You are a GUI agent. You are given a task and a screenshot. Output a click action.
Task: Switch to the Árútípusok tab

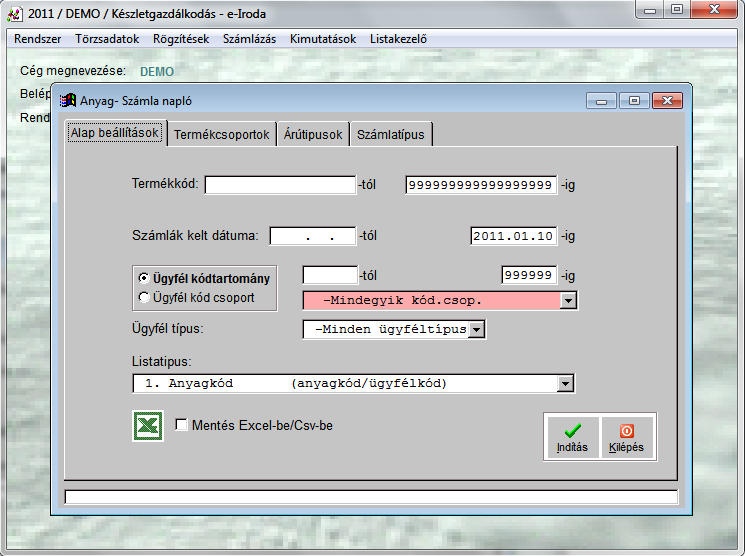313,135
